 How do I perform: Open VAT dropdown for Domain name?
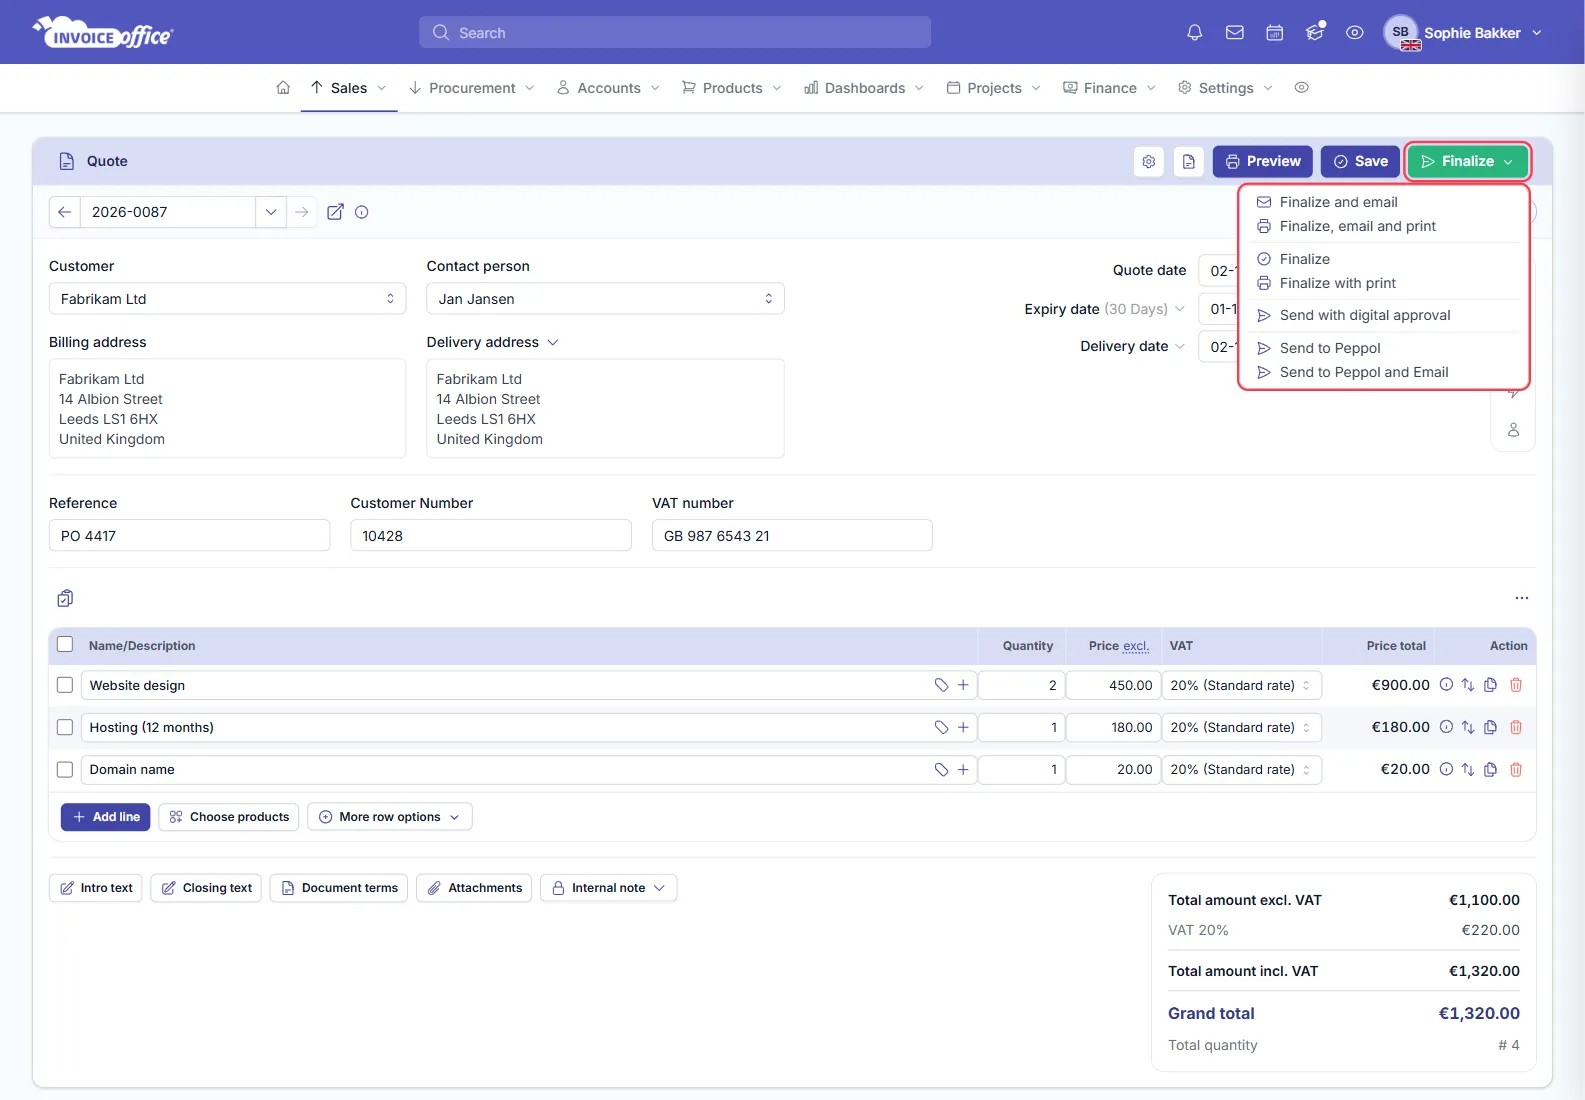[x=1242, y=769]
